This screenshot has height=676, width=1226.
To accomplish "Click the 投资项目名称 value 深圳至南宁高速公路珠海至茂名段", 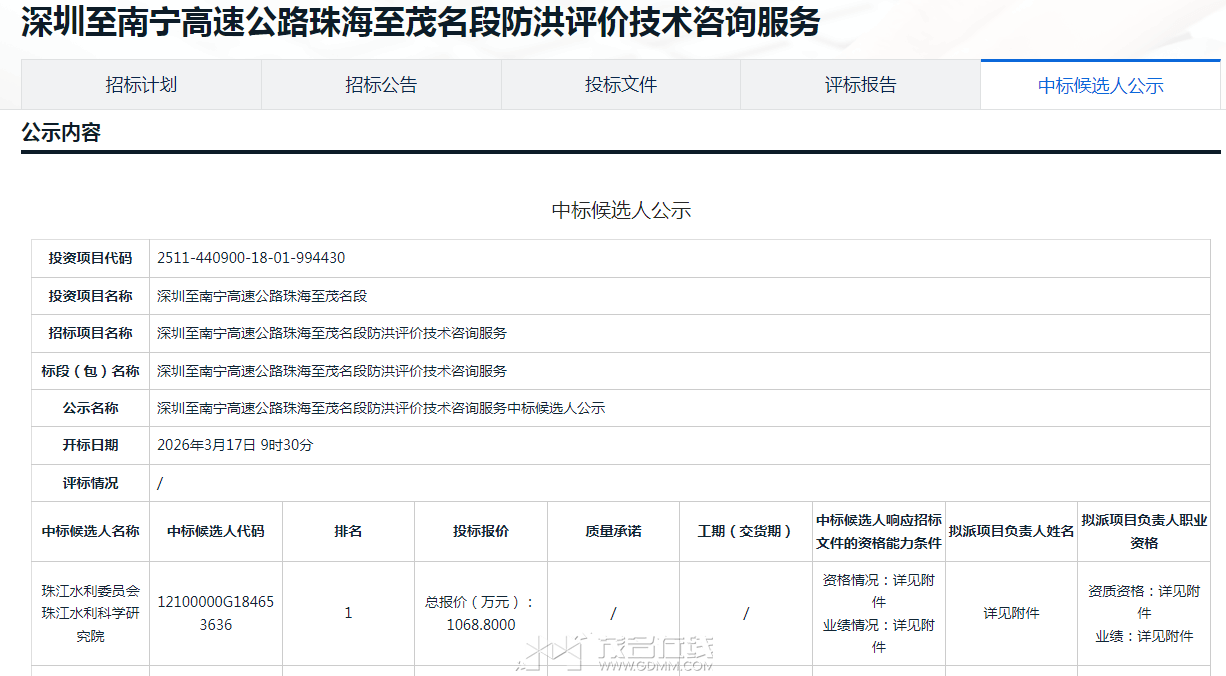I will point(262,296).
